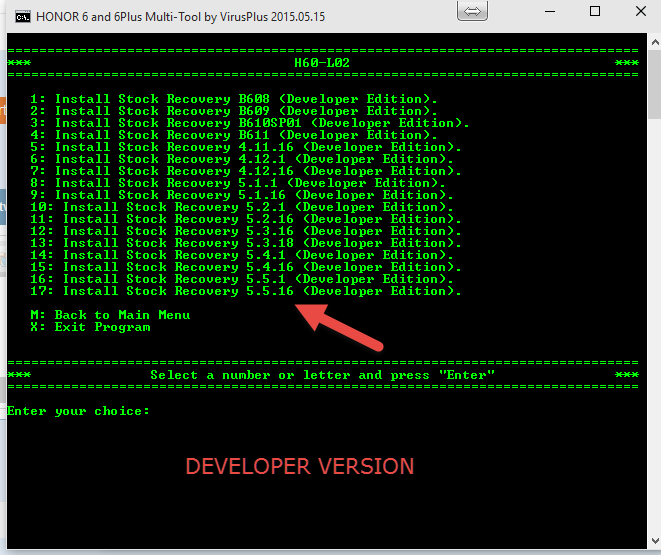The height and width of the screenshot is (555, 661).
Task: Click 'X: Exit Program' line
Action: pos(90,327)
